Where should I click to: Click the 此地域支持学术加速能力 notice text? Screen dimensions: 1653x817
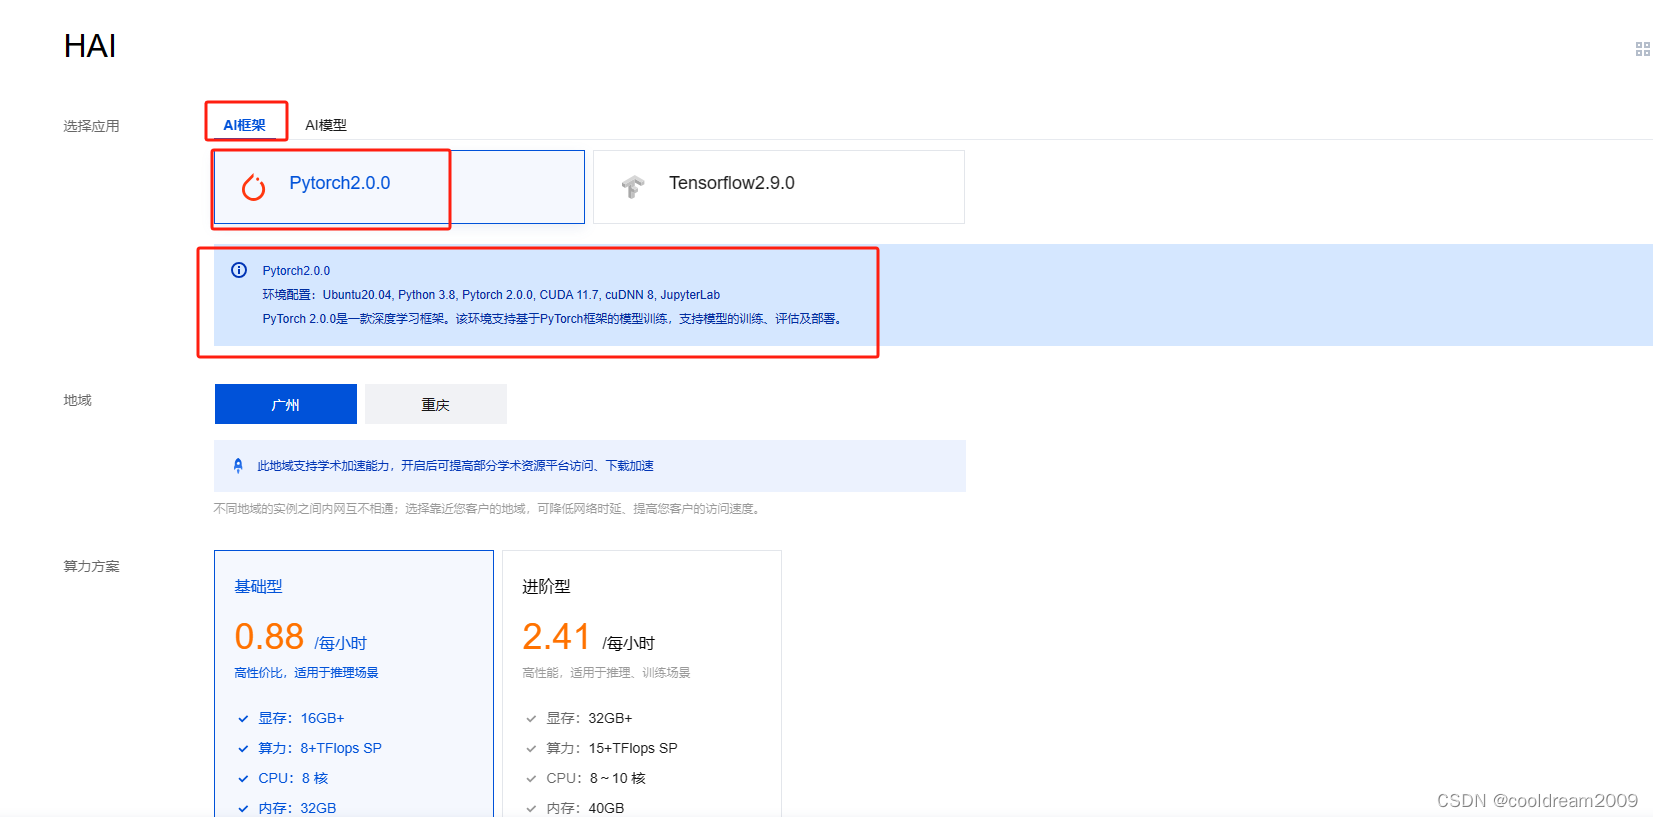(455, 466)
